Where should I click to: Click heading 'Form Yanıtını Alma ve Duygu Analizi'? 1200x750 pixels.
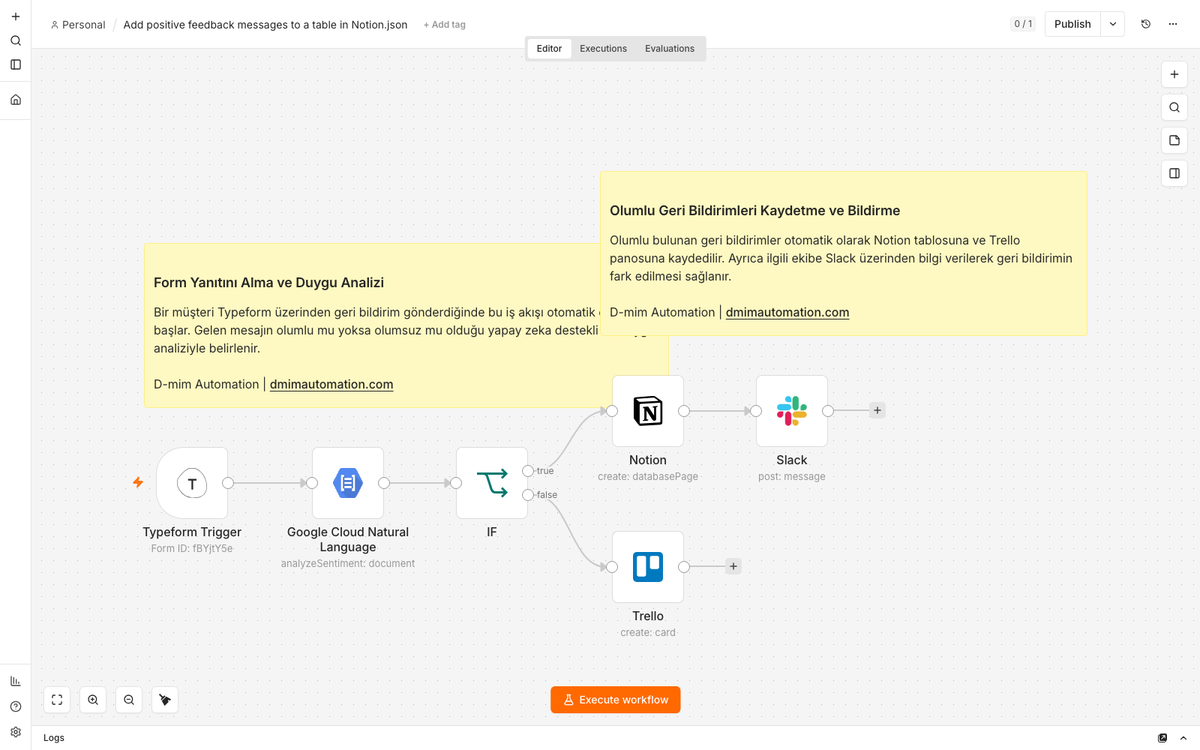click(269, 283)
